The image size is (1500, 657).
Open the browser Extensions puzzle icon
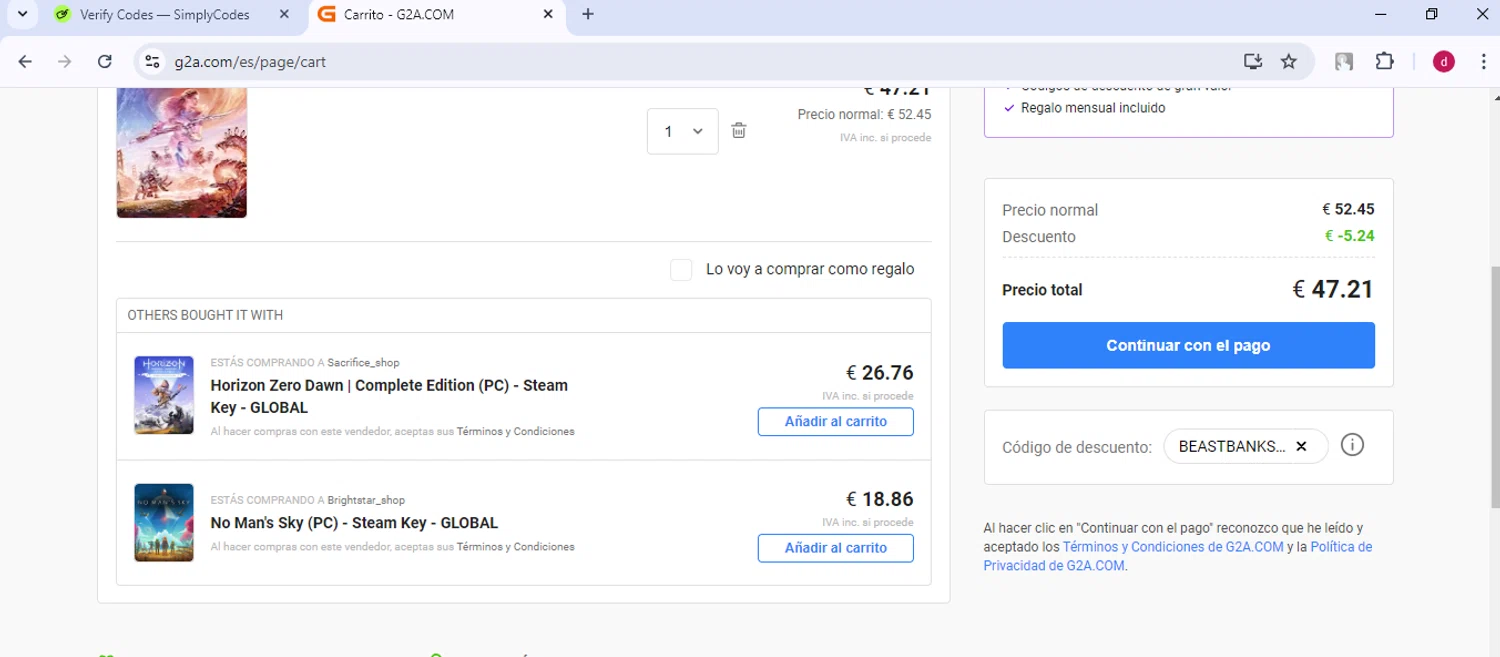click(x=1384, y=62)
